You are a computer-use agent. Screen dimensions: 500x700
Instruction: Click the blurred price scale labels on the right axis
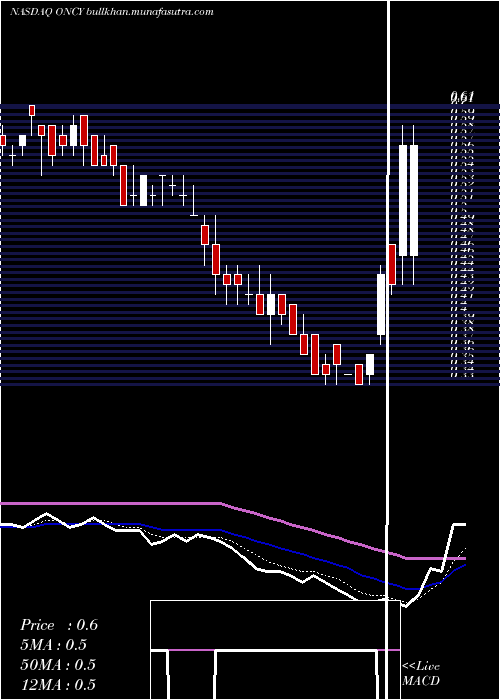click(462, 243)
